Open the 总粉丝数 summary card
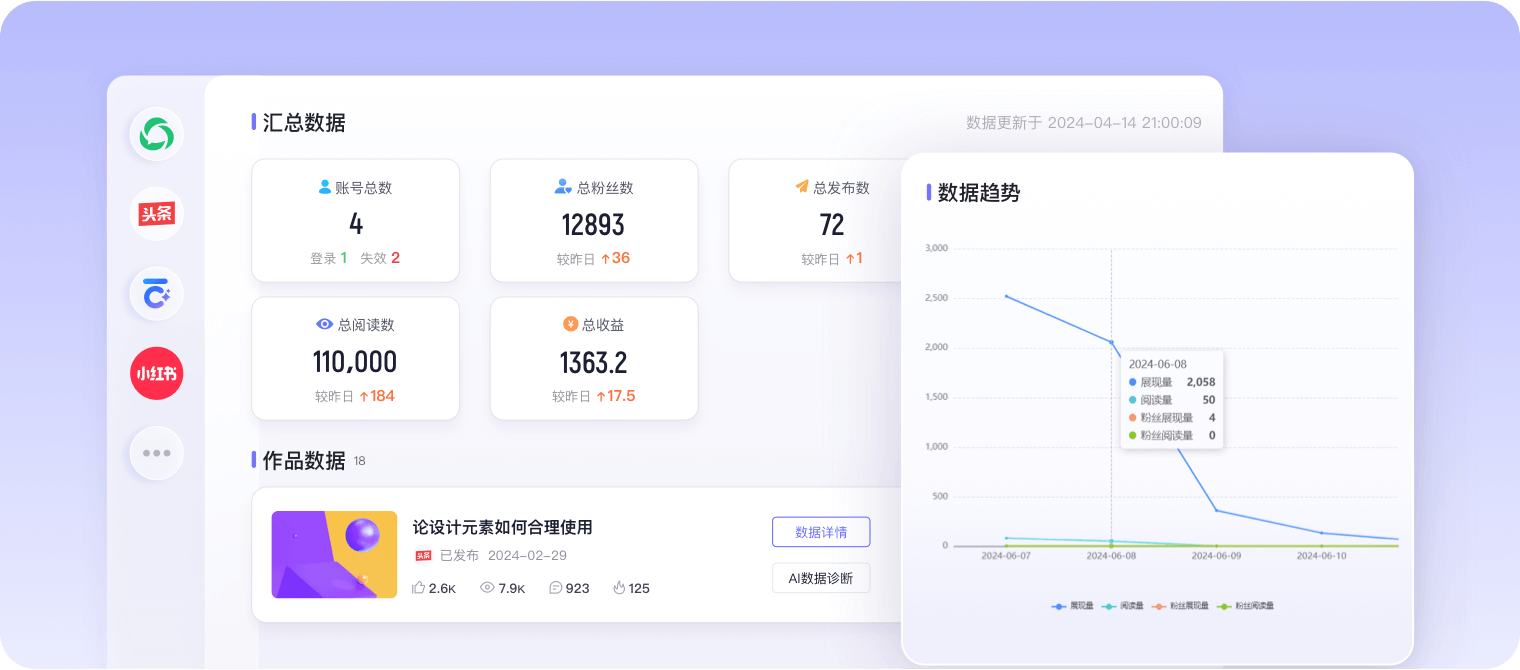Viewport: 1520px width, 670px height. (593, 221)
